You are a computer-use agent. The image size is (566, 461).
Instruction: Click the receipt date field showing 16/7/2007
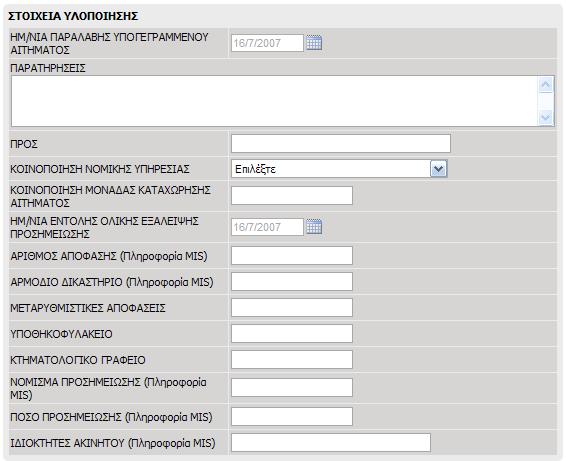pos(267,43)
